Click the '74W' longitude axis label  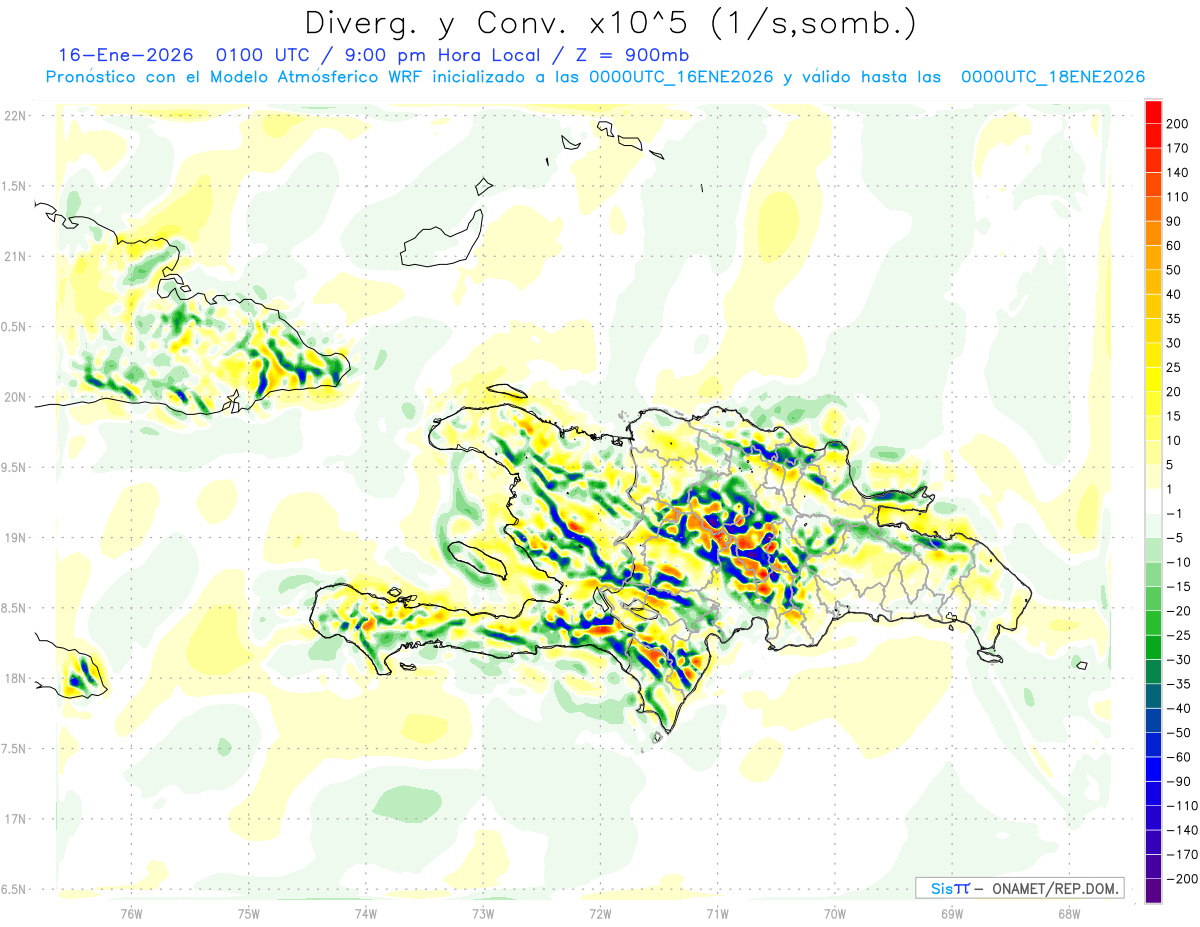point(366,913)
